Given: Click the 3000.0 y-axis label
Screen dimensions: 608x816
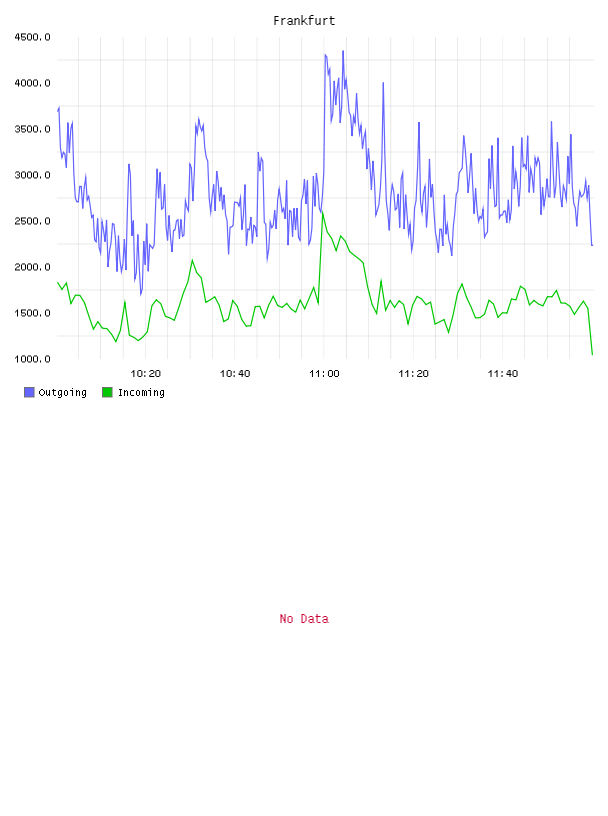Looking at the screenshot, I should tap(32, 175).
